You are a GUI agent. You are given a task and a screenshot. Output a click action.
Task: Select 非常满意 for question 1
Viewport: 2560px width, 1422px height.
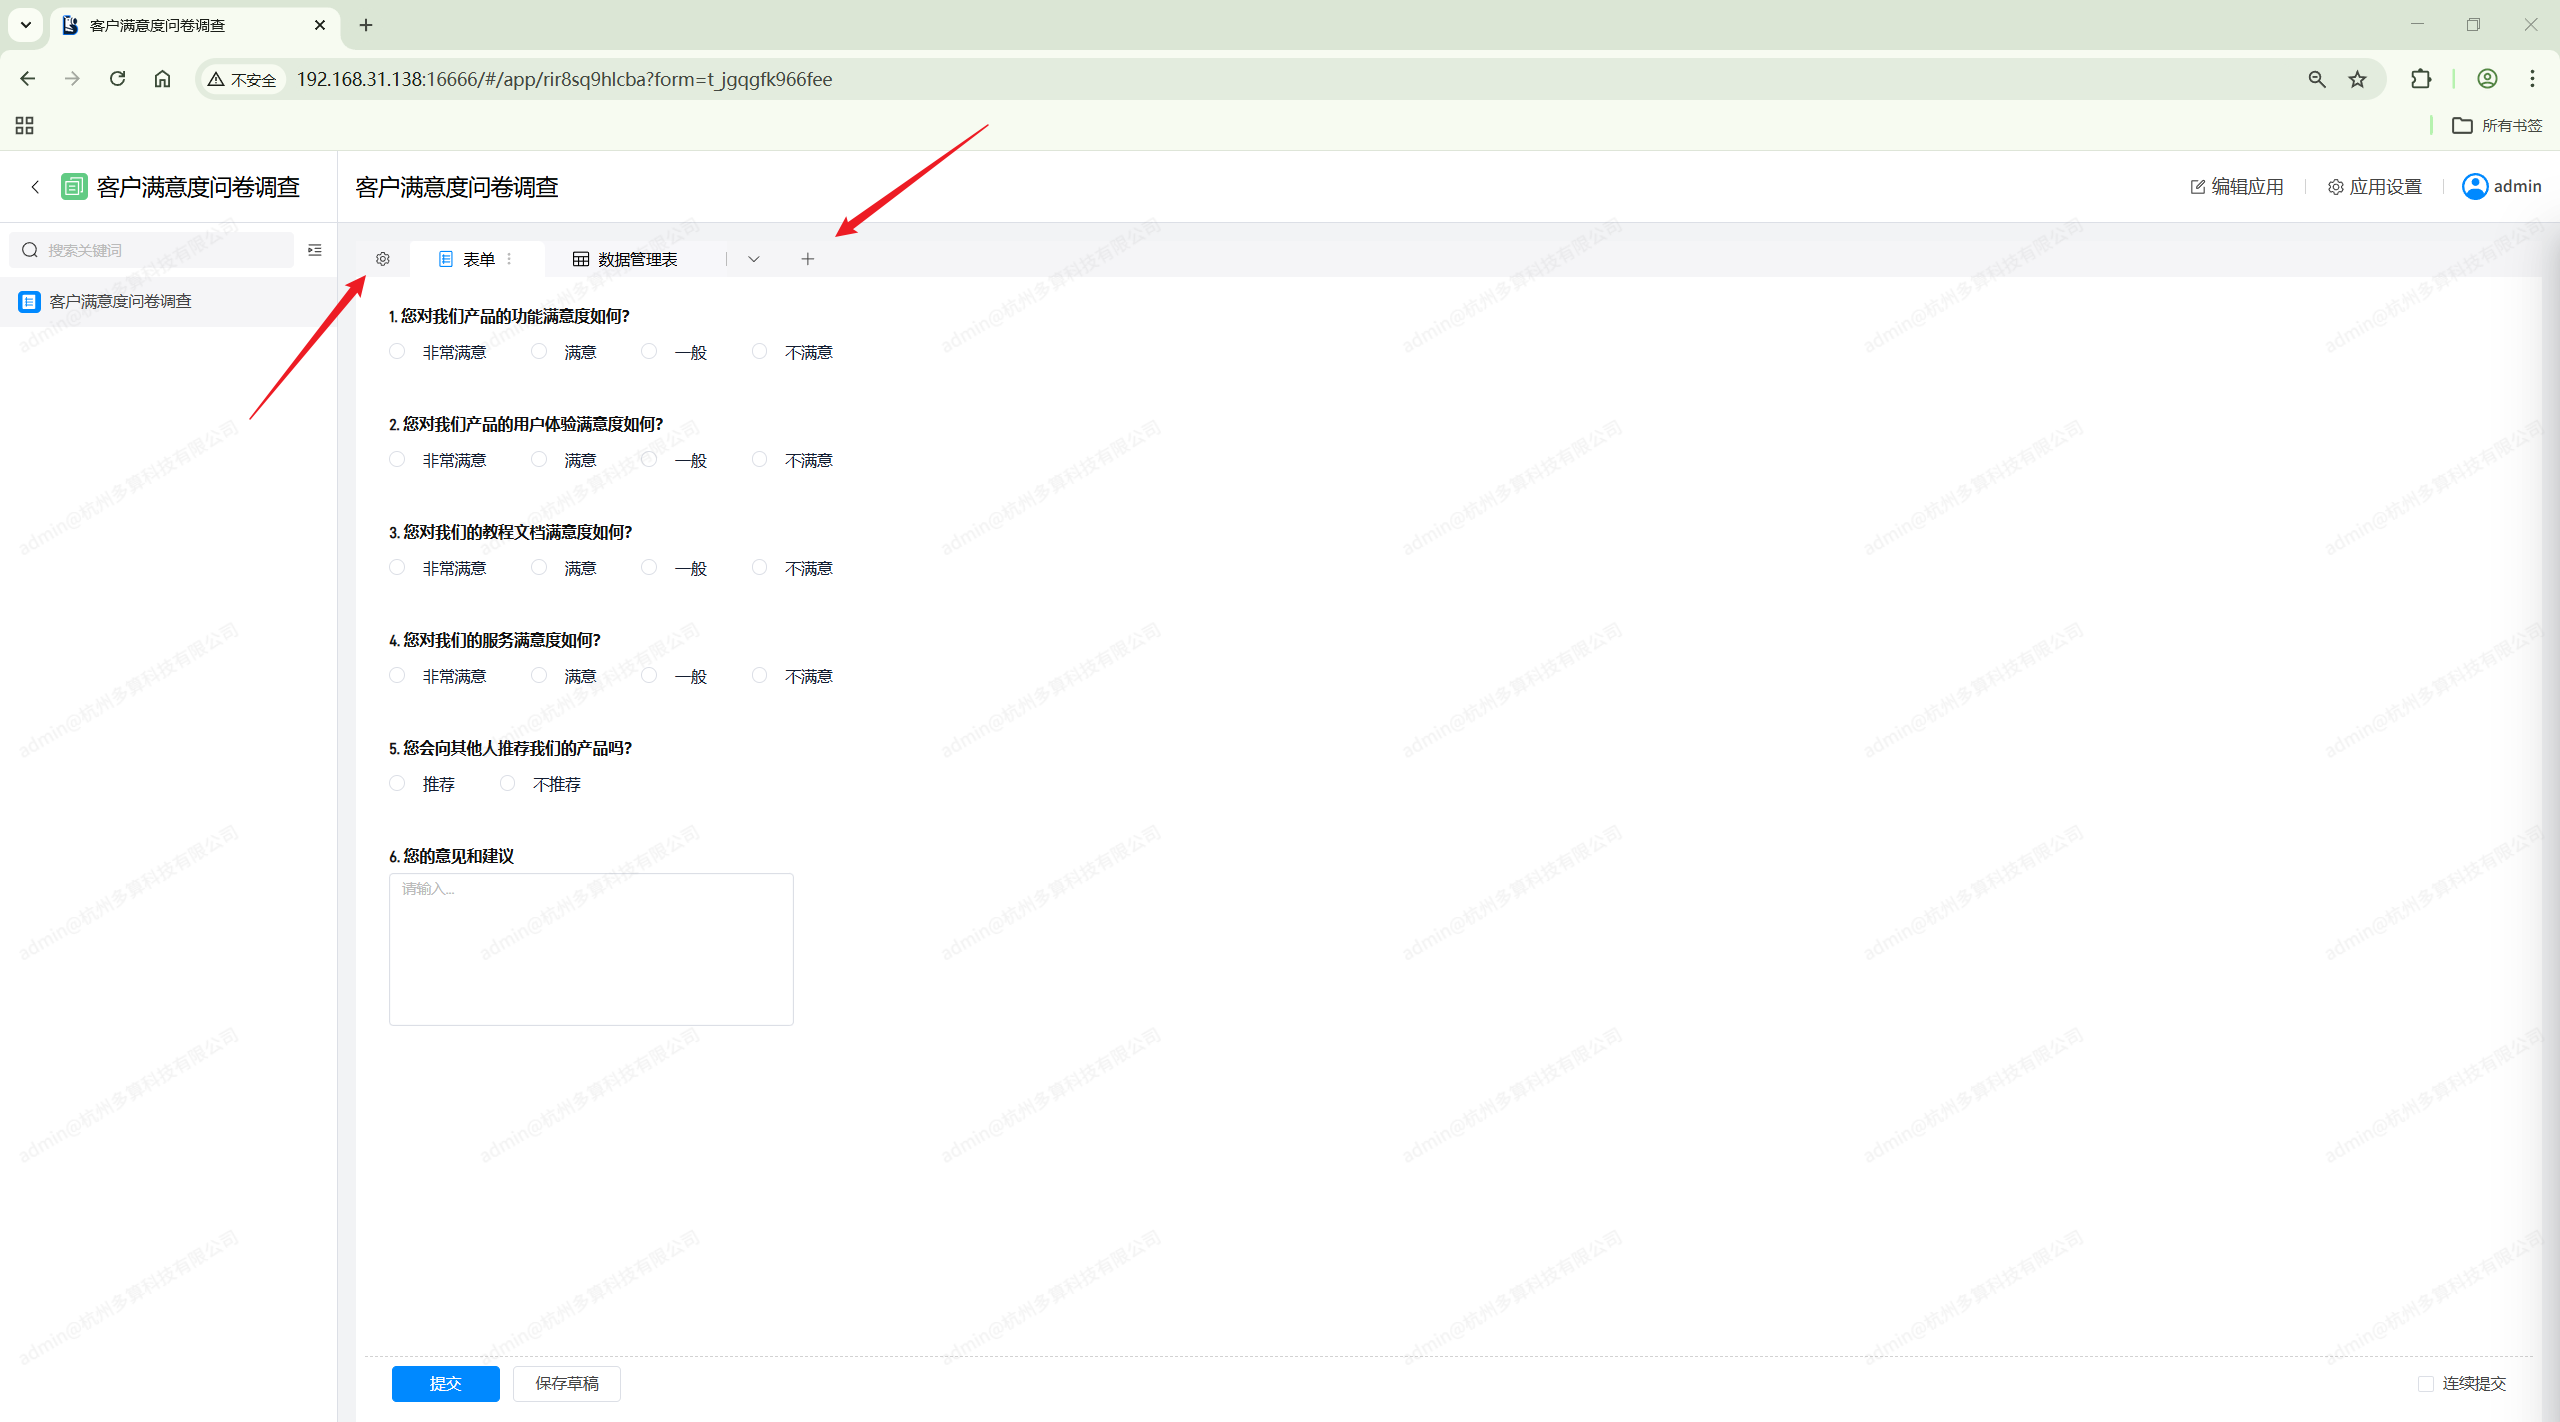click(397, 352)
